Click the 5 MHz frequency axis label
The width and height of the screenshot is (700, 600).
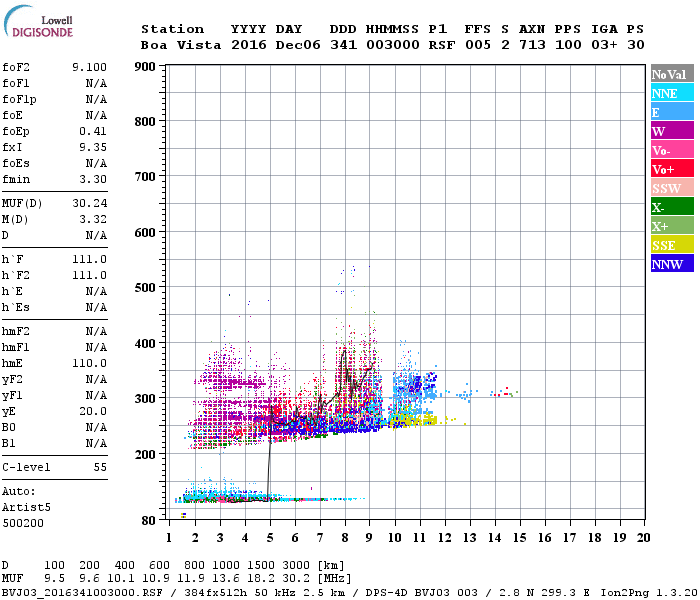[270, 538]
